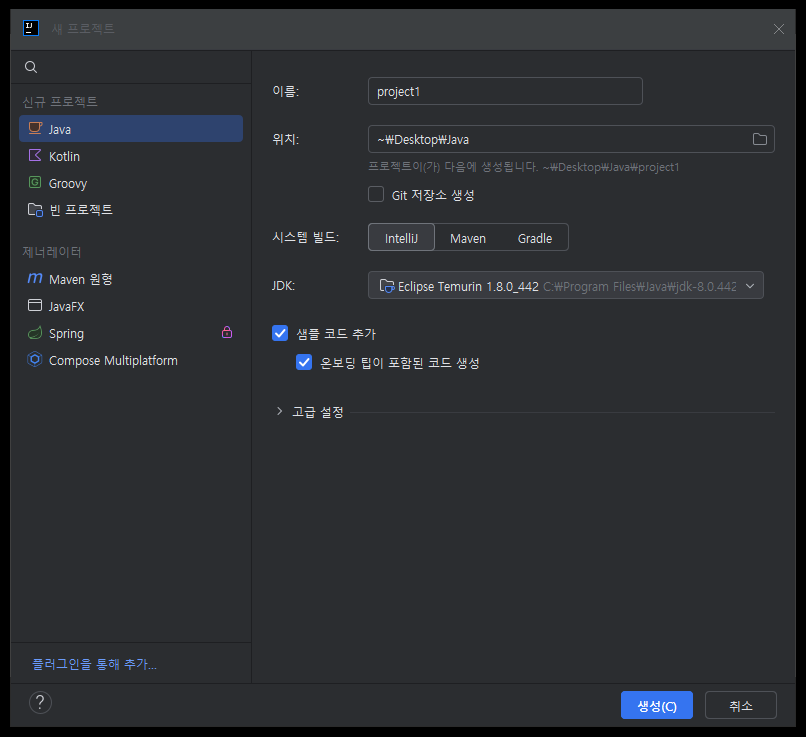Uncheck 온보딩 팁이 포함된 코드 생성 checkbox

click(x=304, y=362)
